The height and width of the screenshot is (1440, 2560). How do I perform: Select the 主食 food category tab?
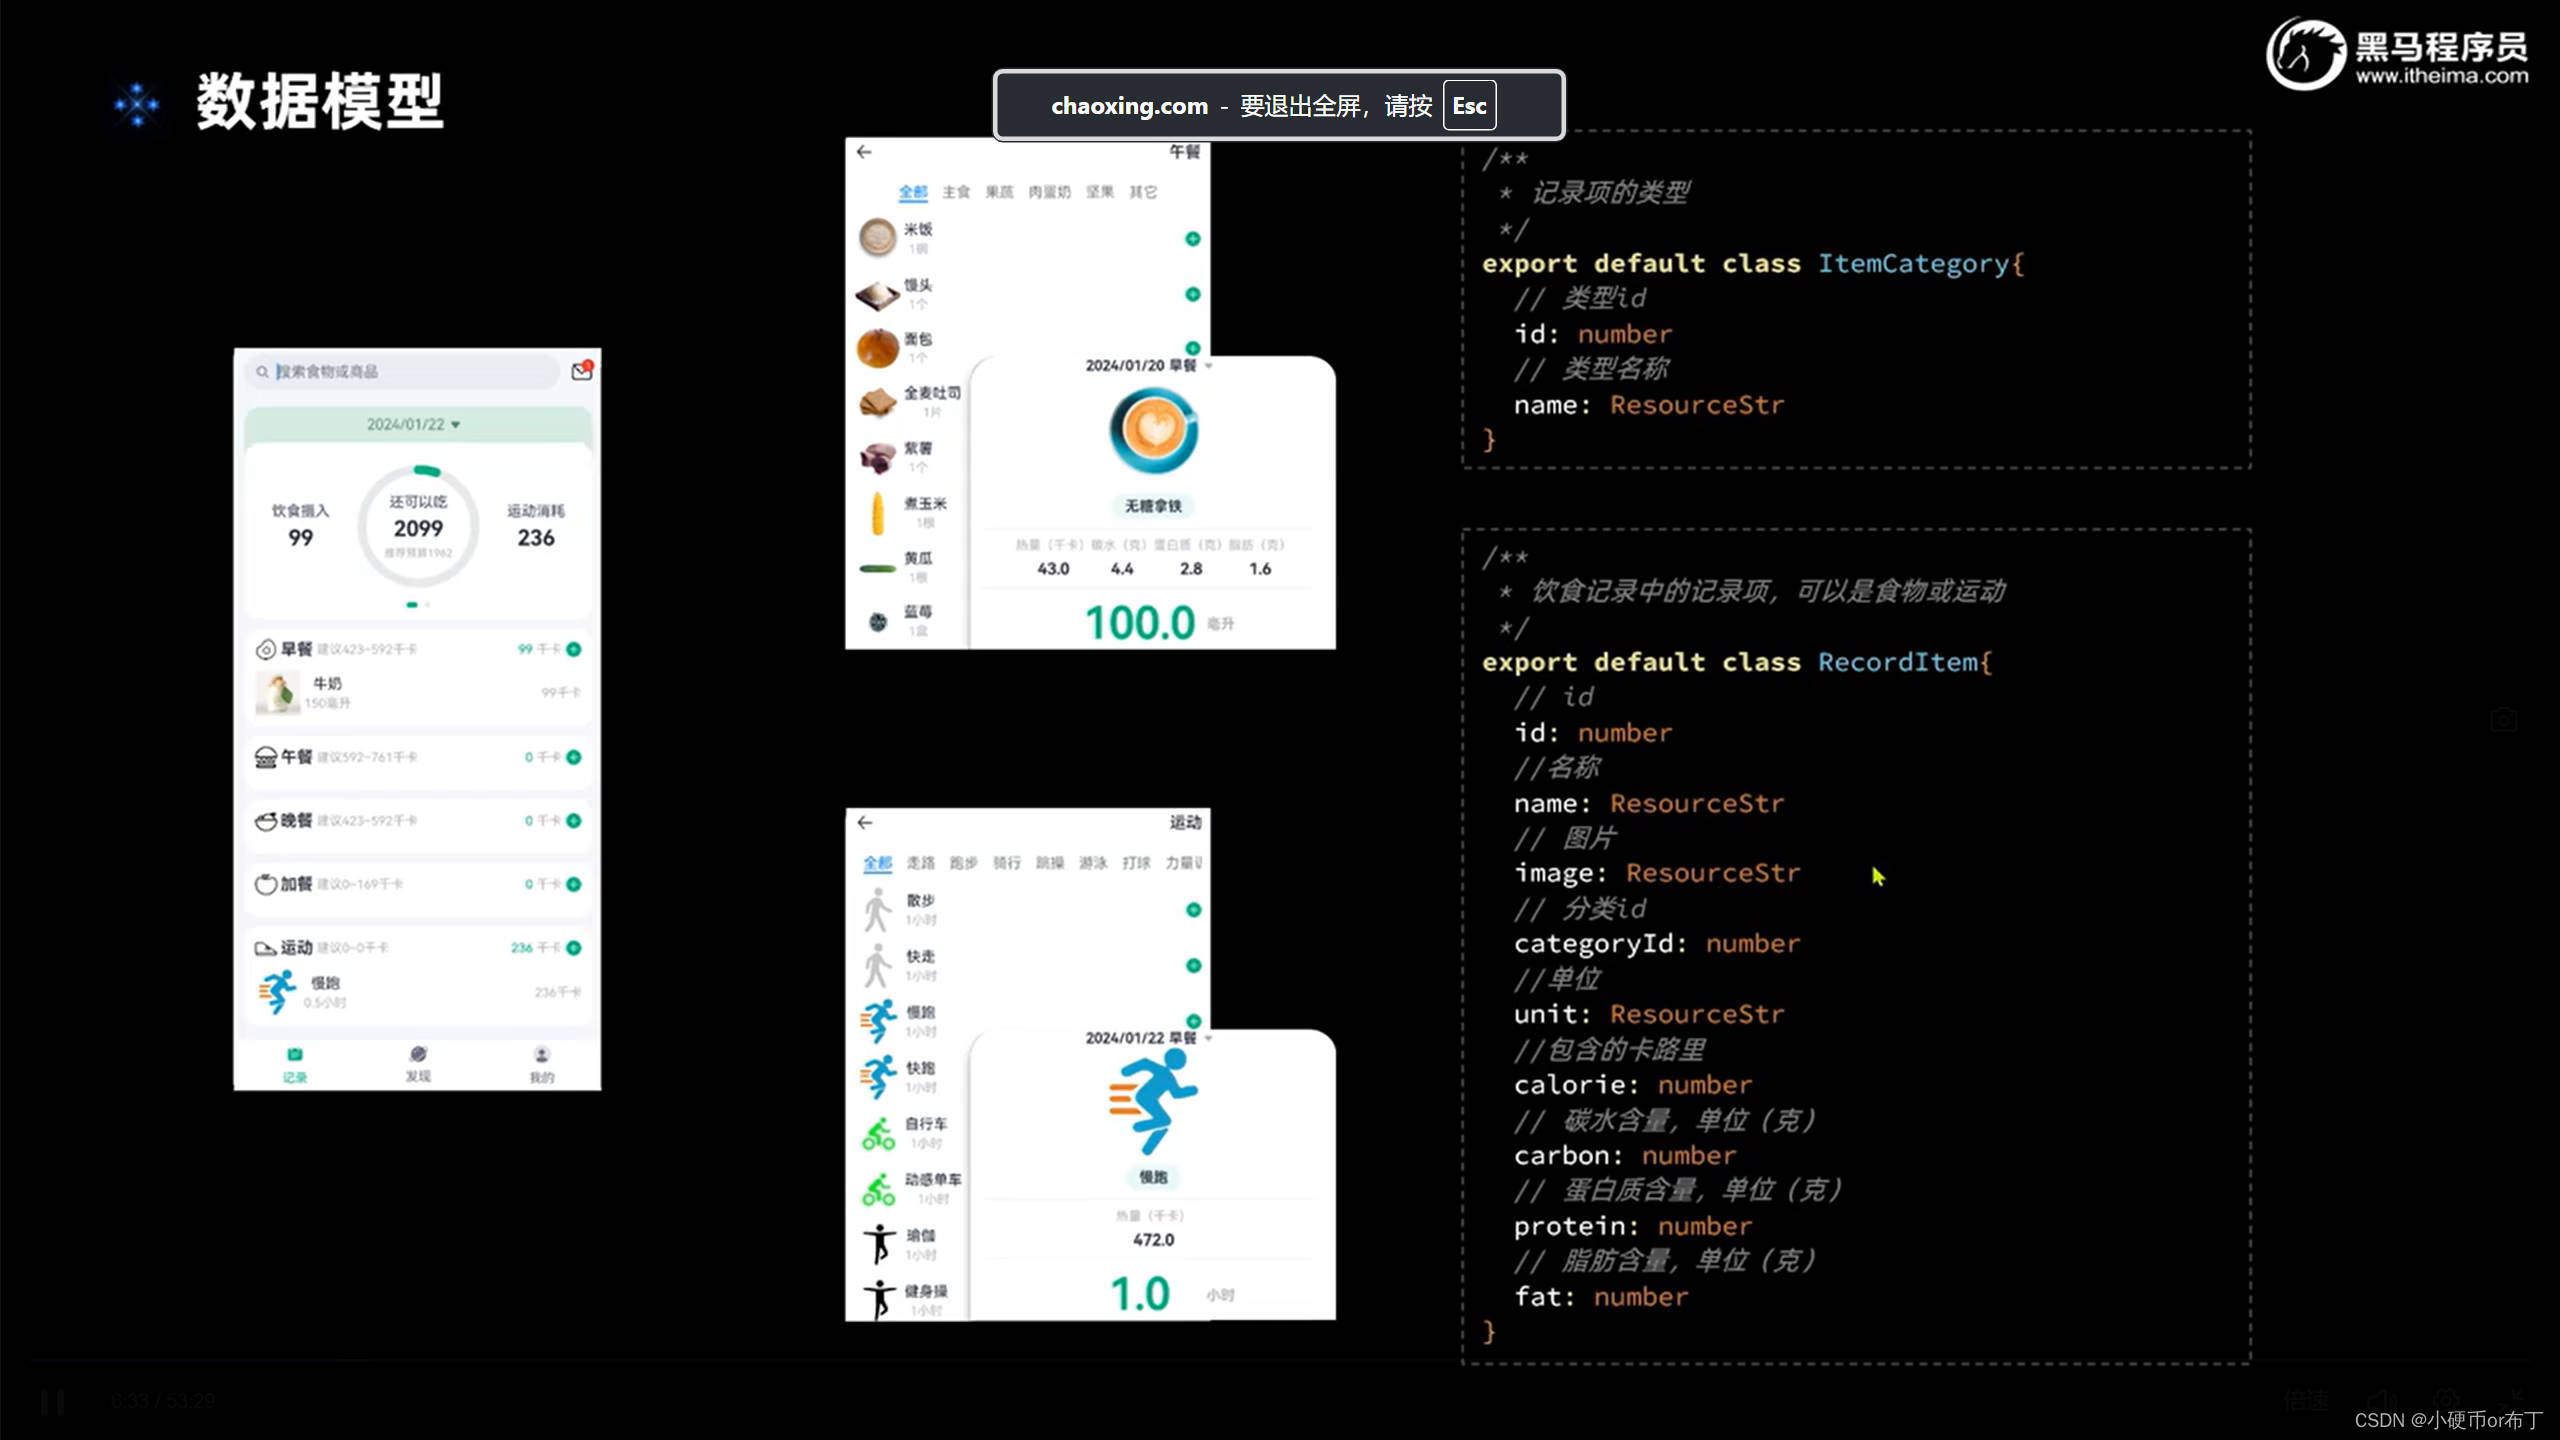(x=956, y=192)
